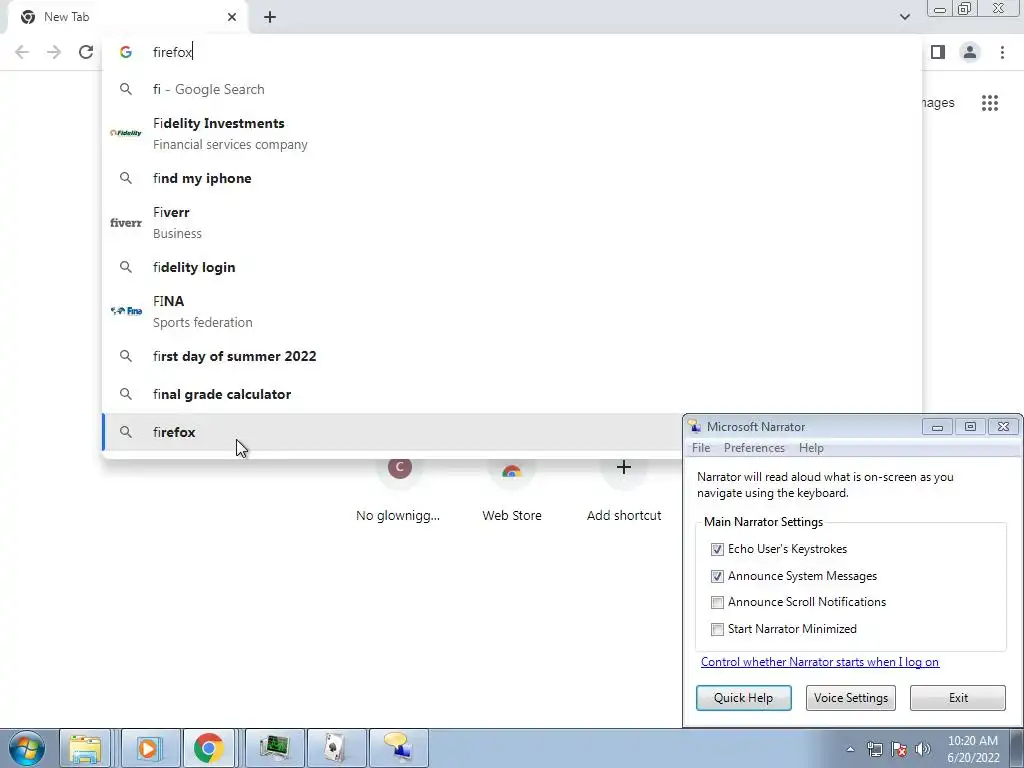The image size is (1024, 768).
Task: Open the monitor app on the taskbar
Action: pyautogui.click(x=274, y=748)
